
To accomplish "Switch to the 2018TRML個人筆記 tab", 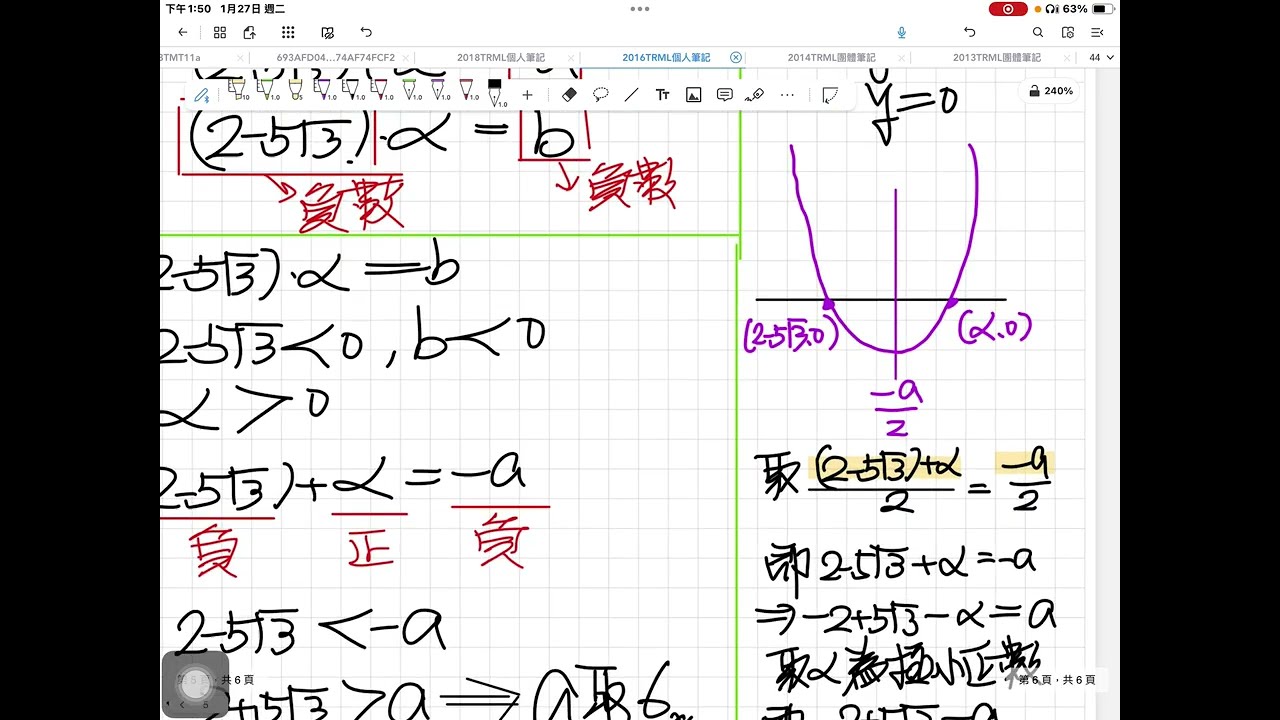I will 501,58.
